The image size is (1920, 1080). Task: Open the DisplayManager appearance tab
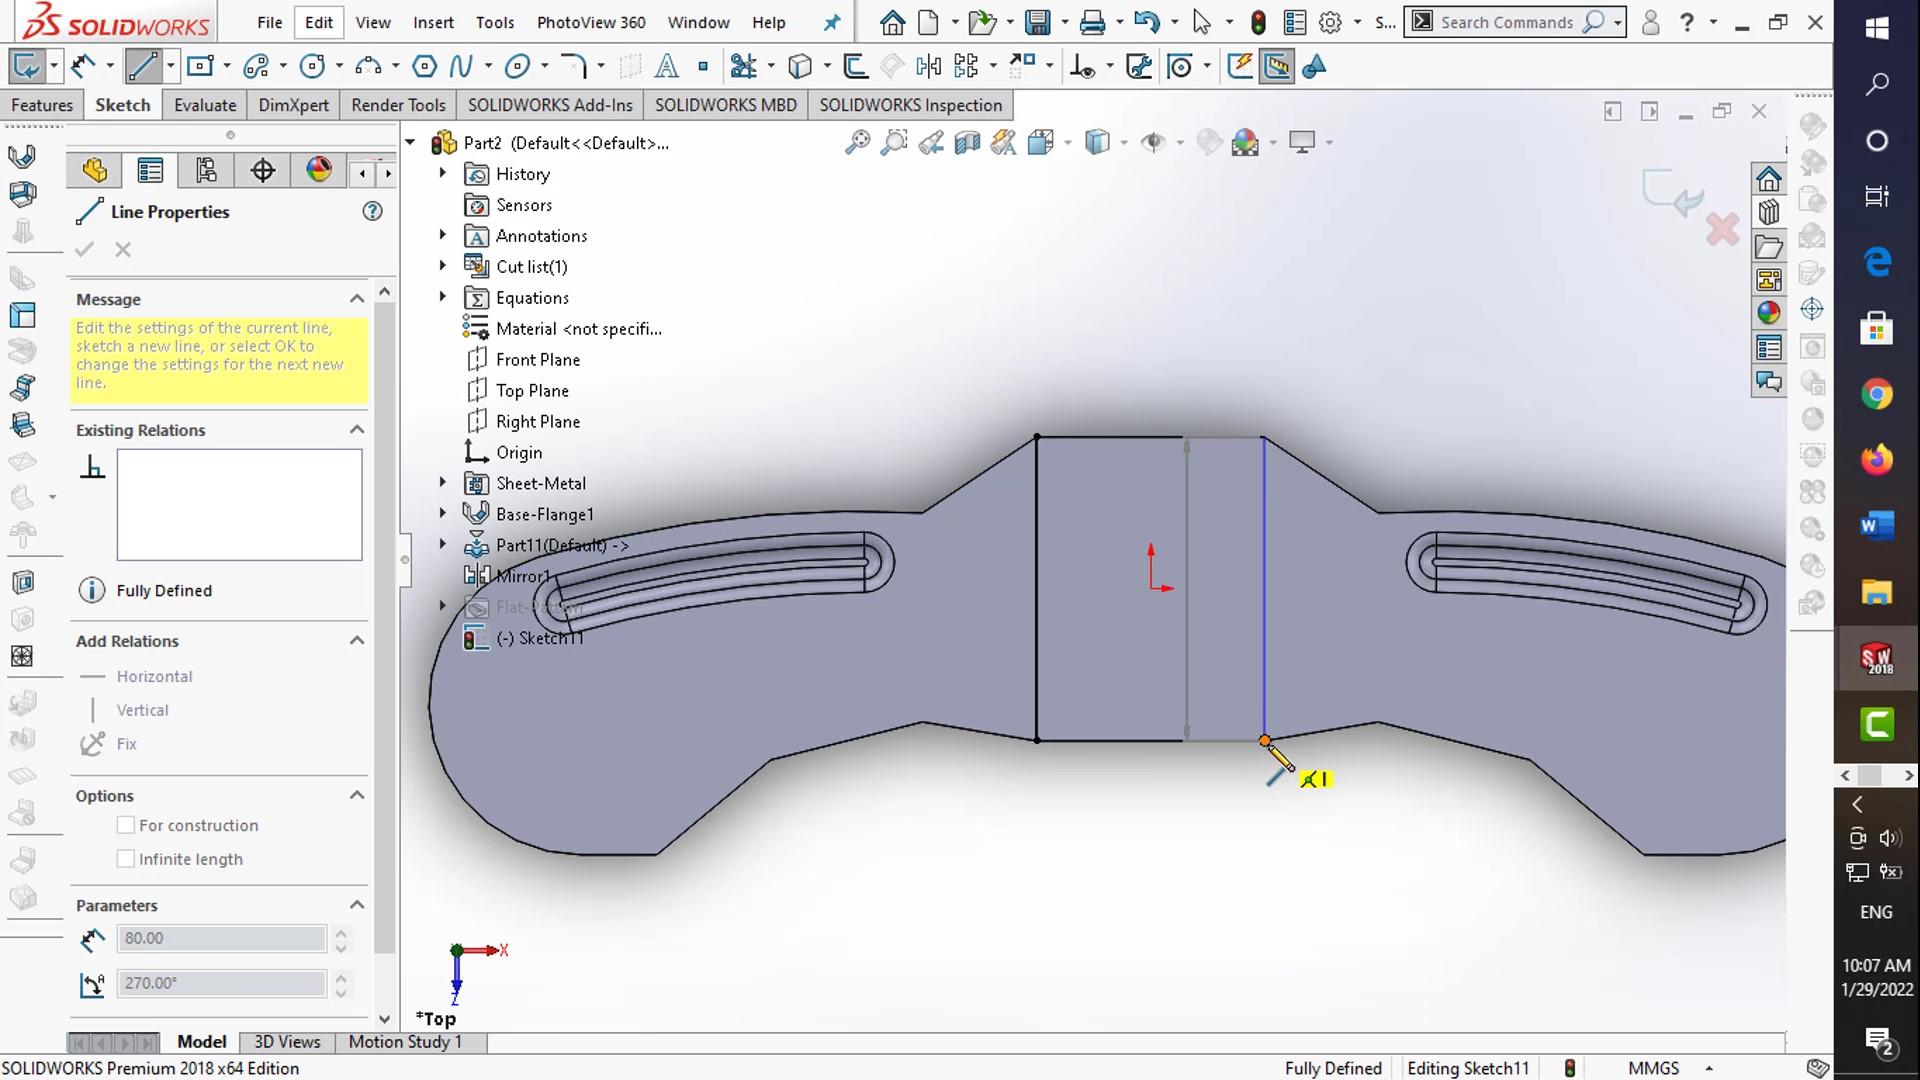click(319, 171)
